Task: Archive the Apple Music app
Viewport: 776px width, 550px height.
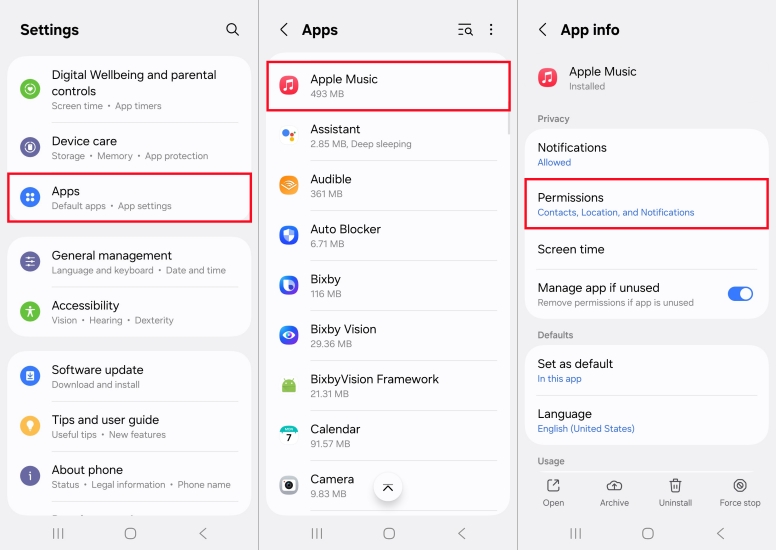Action: pos(614,492)
